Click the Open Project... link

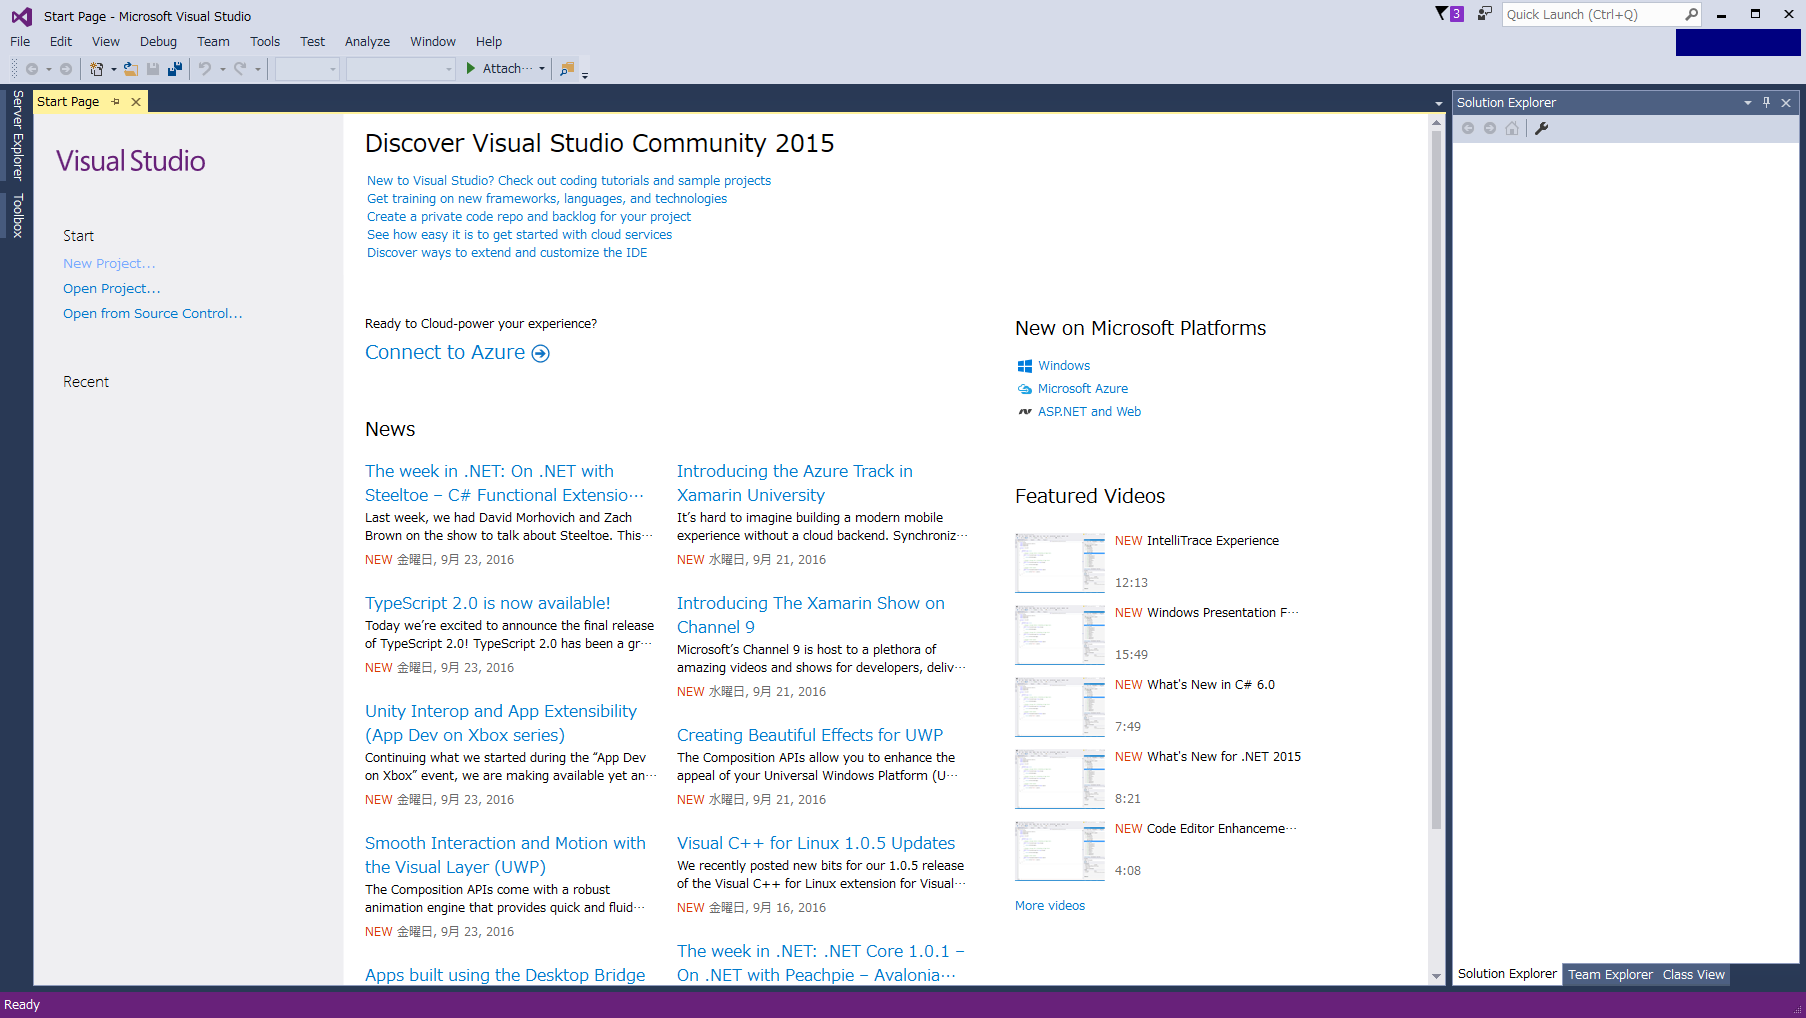coord(112,289)
